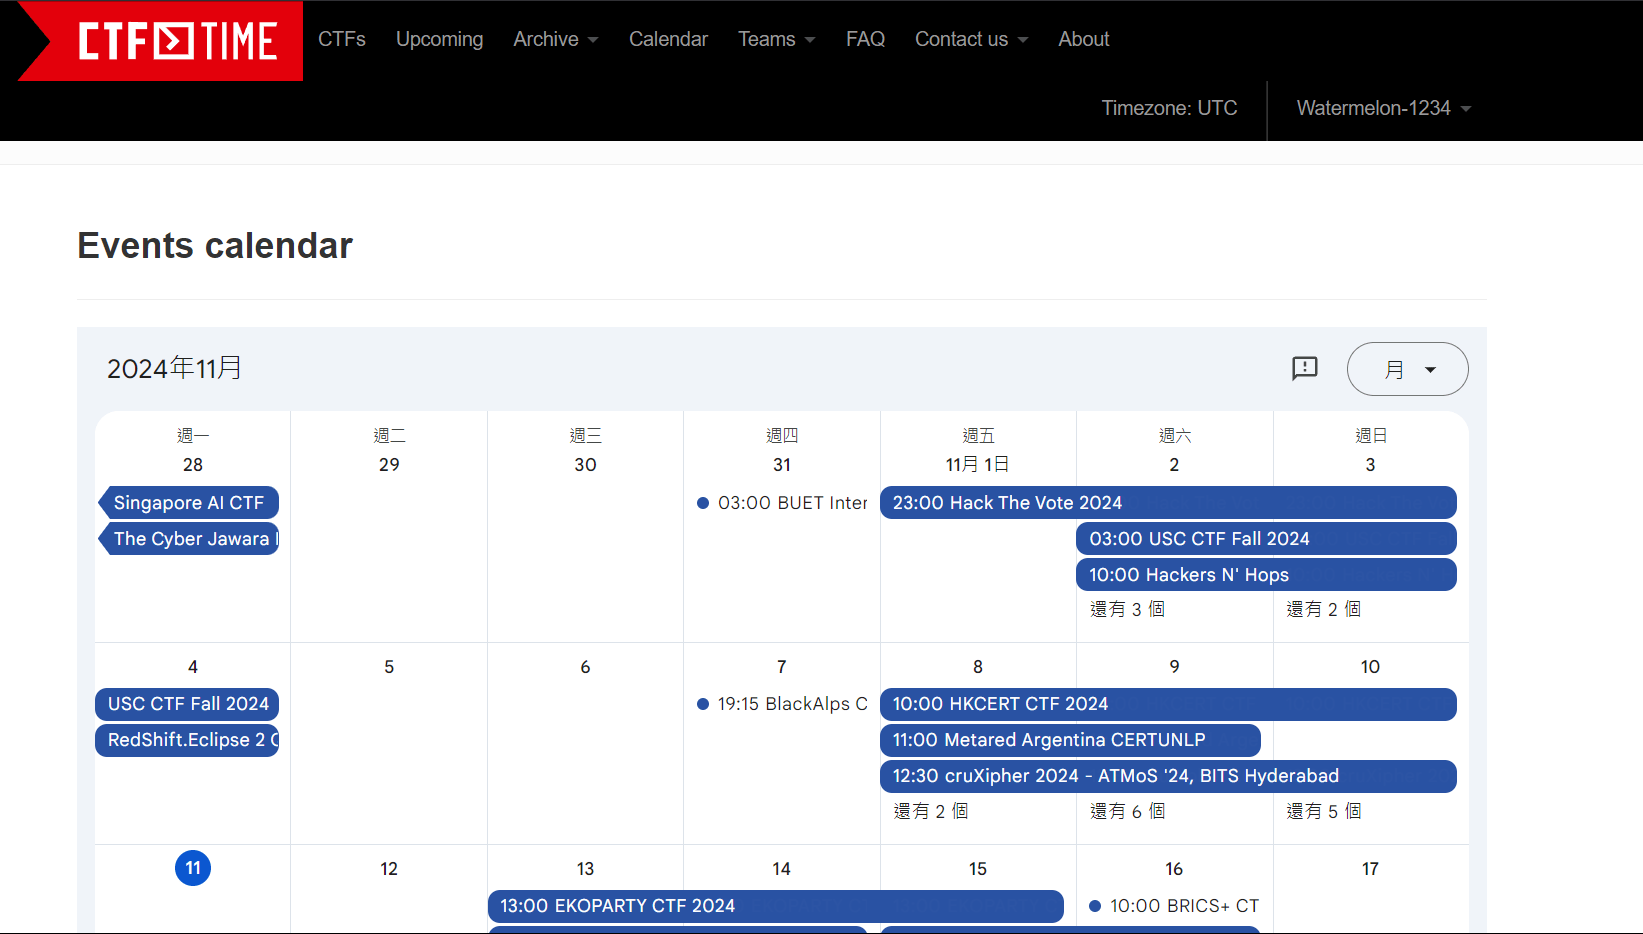
Task: Show 6 more events on Saturday 9
Action: pos(1127,811)
